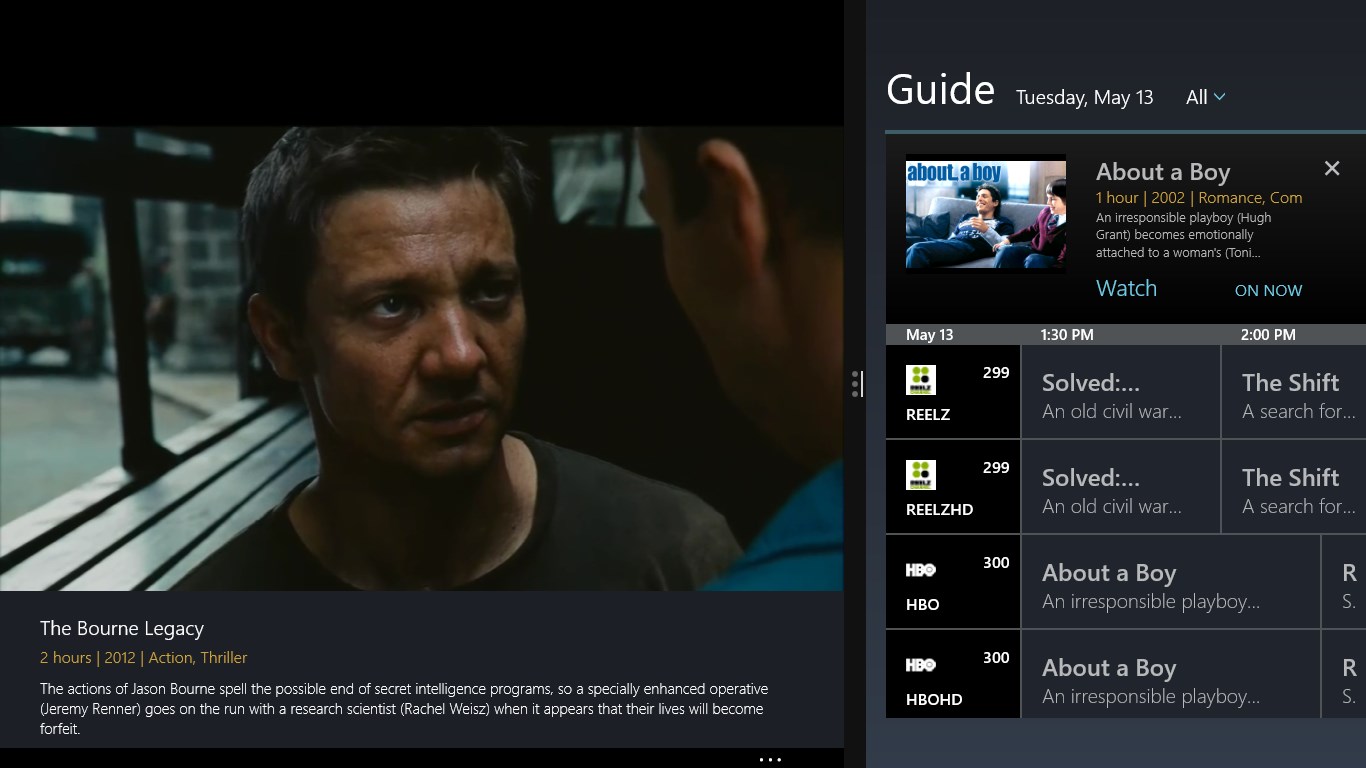Viewport: 1366px width, 768px height.
Task: Dismiss the About a Boy info card
Action: 1332,168
